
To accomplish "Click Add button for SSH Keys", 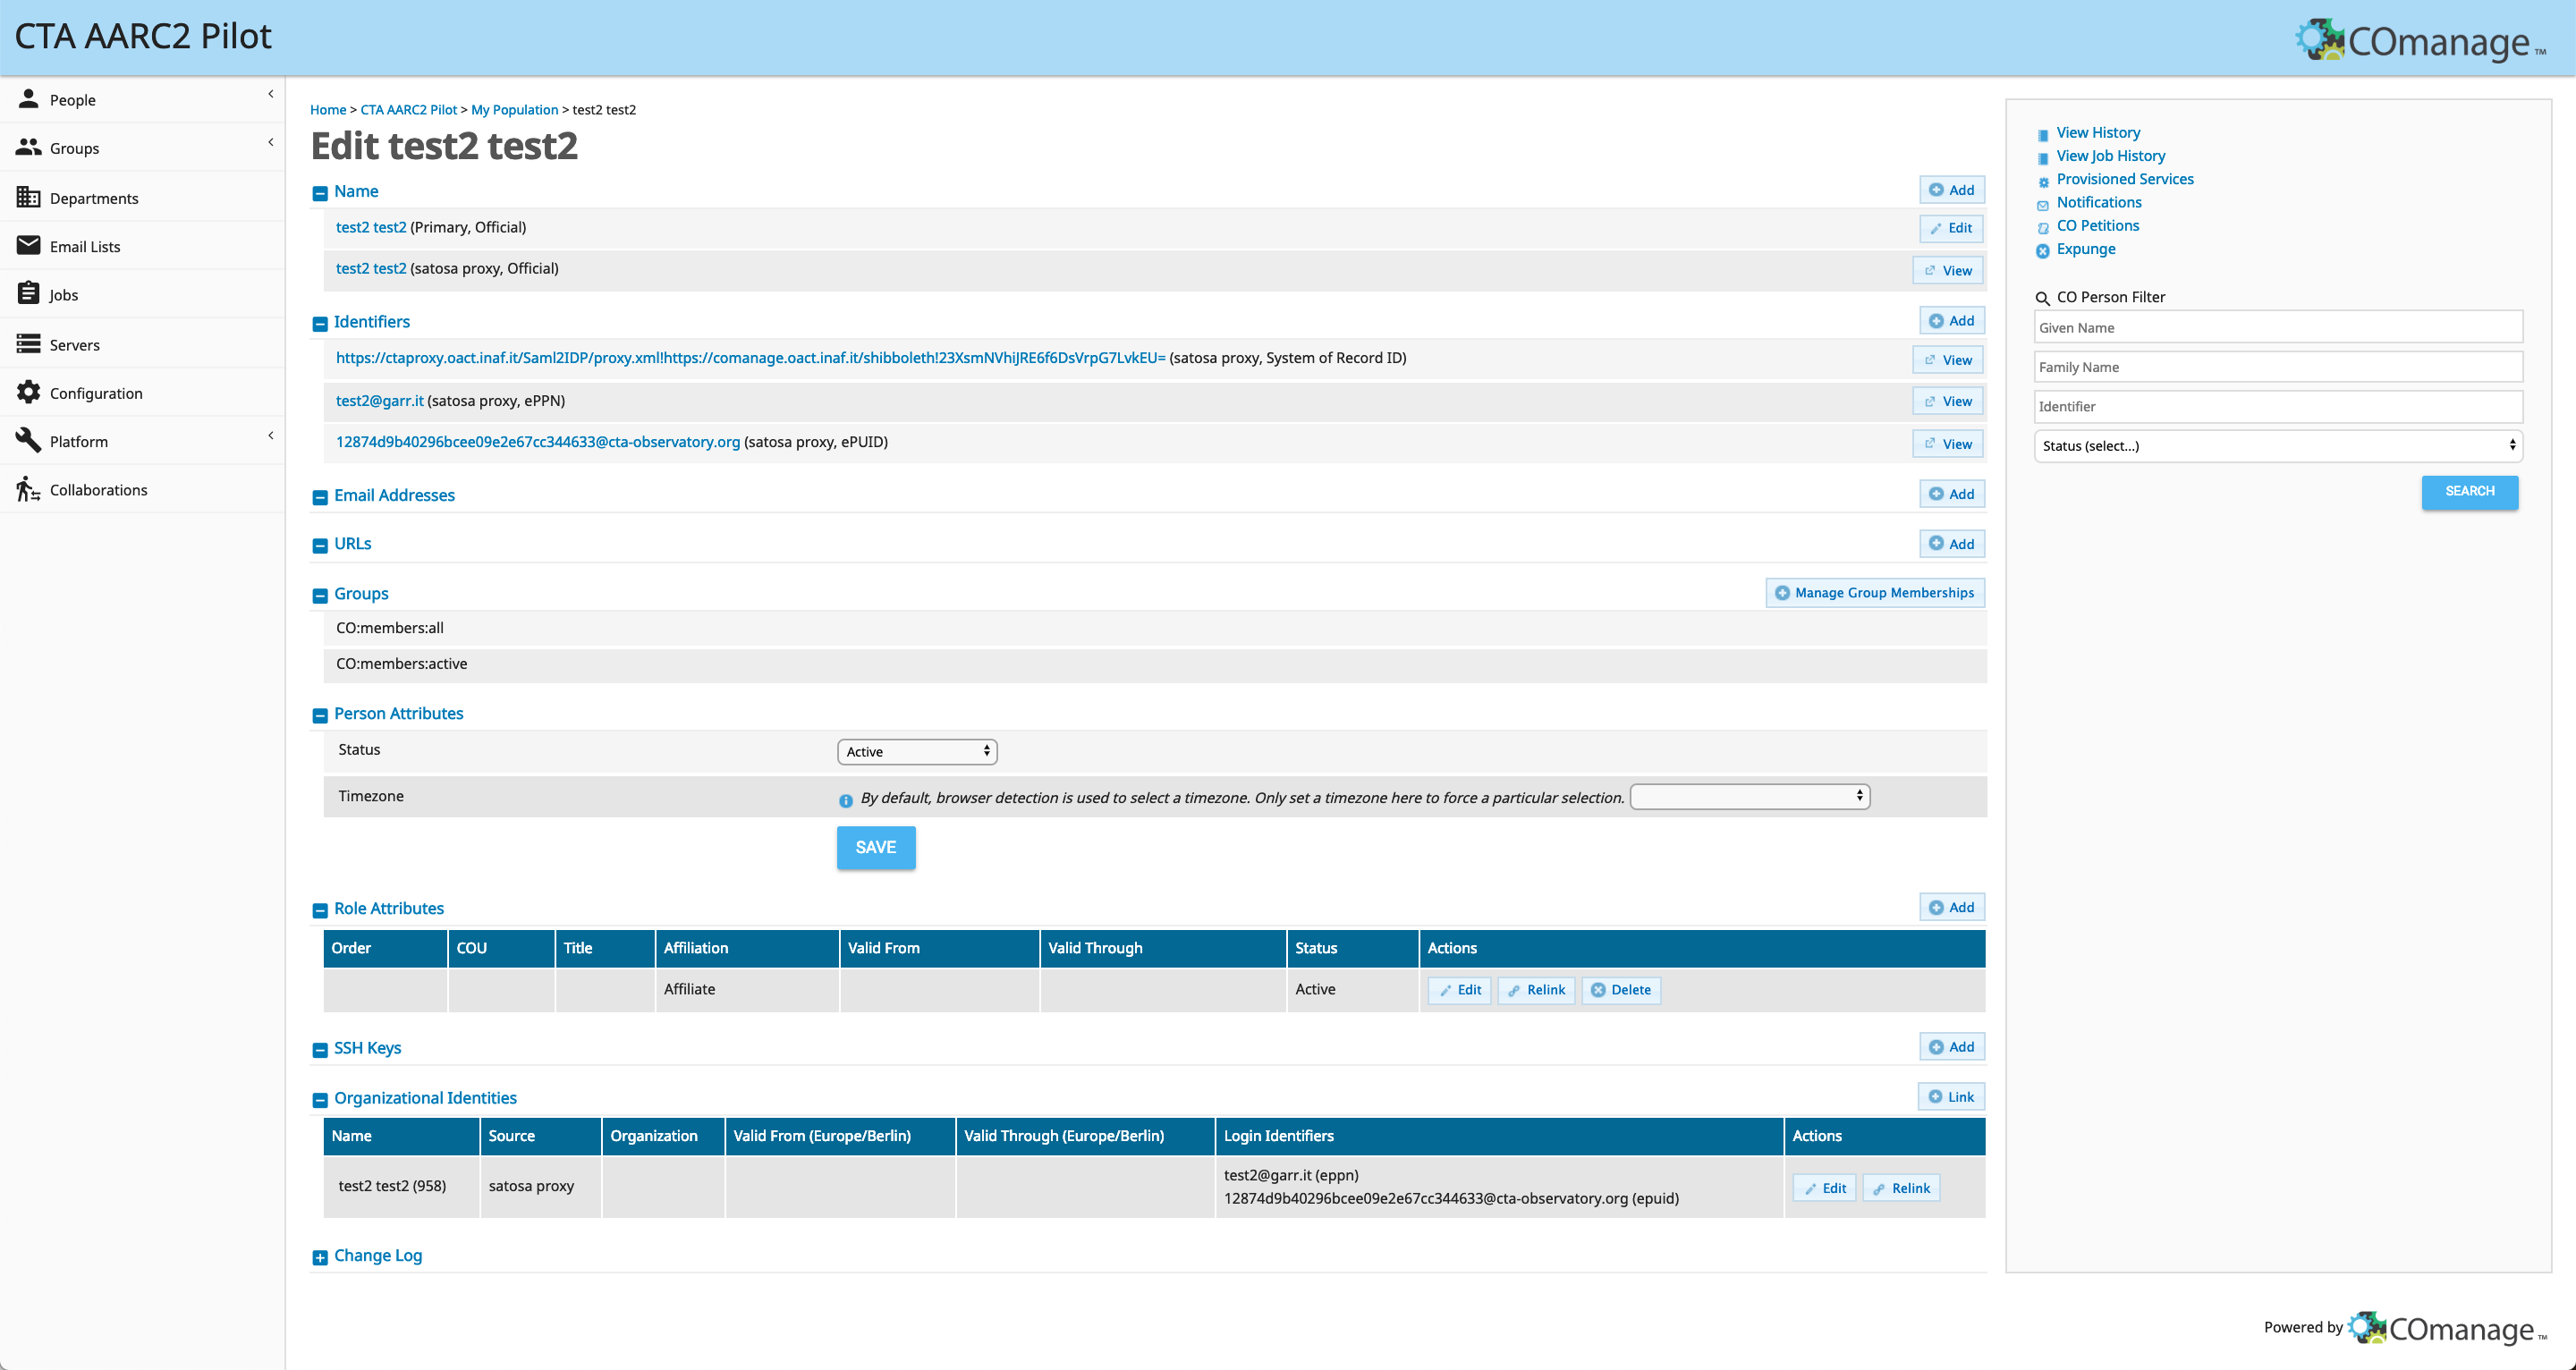I will [1952, 1047].
